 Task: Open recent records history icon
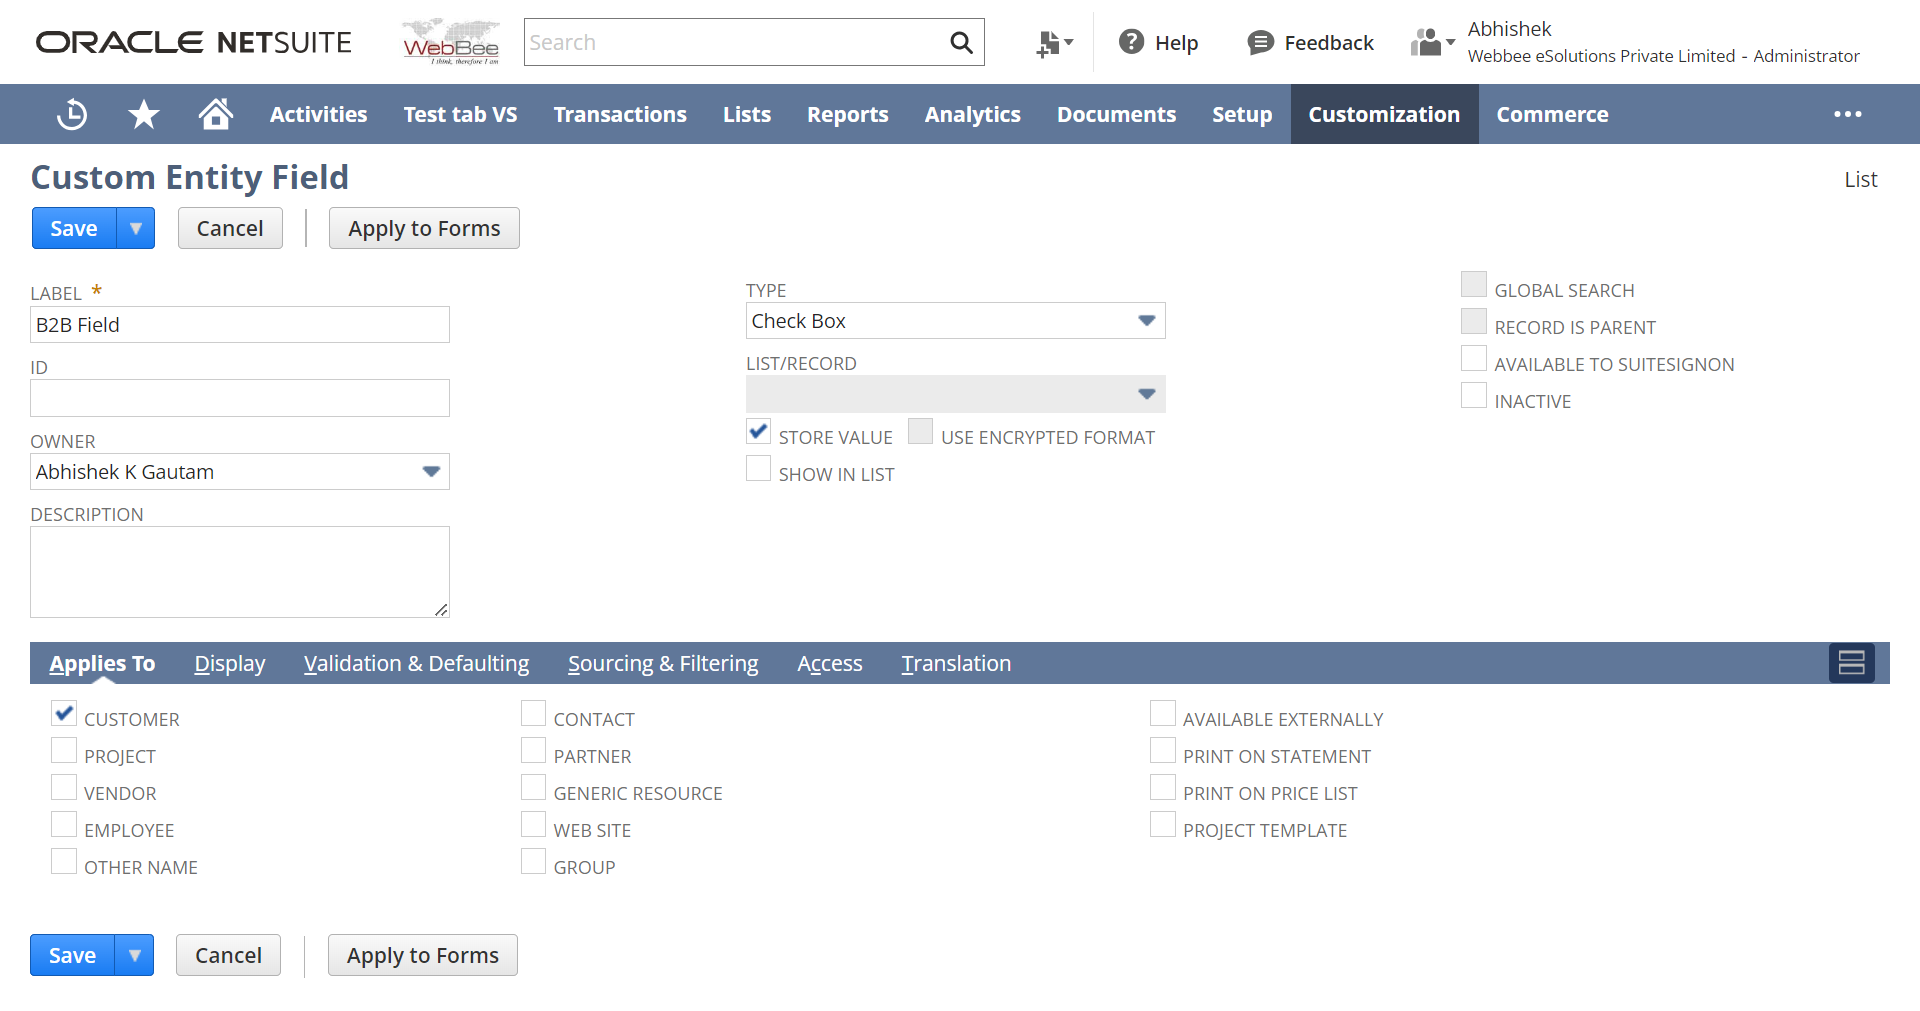[71, 114]
